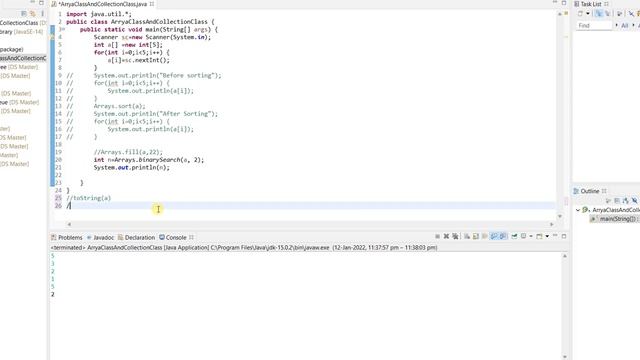Pin the current Console
The height and width of the screenshot is (360, 640).
(x=514, y=236)
